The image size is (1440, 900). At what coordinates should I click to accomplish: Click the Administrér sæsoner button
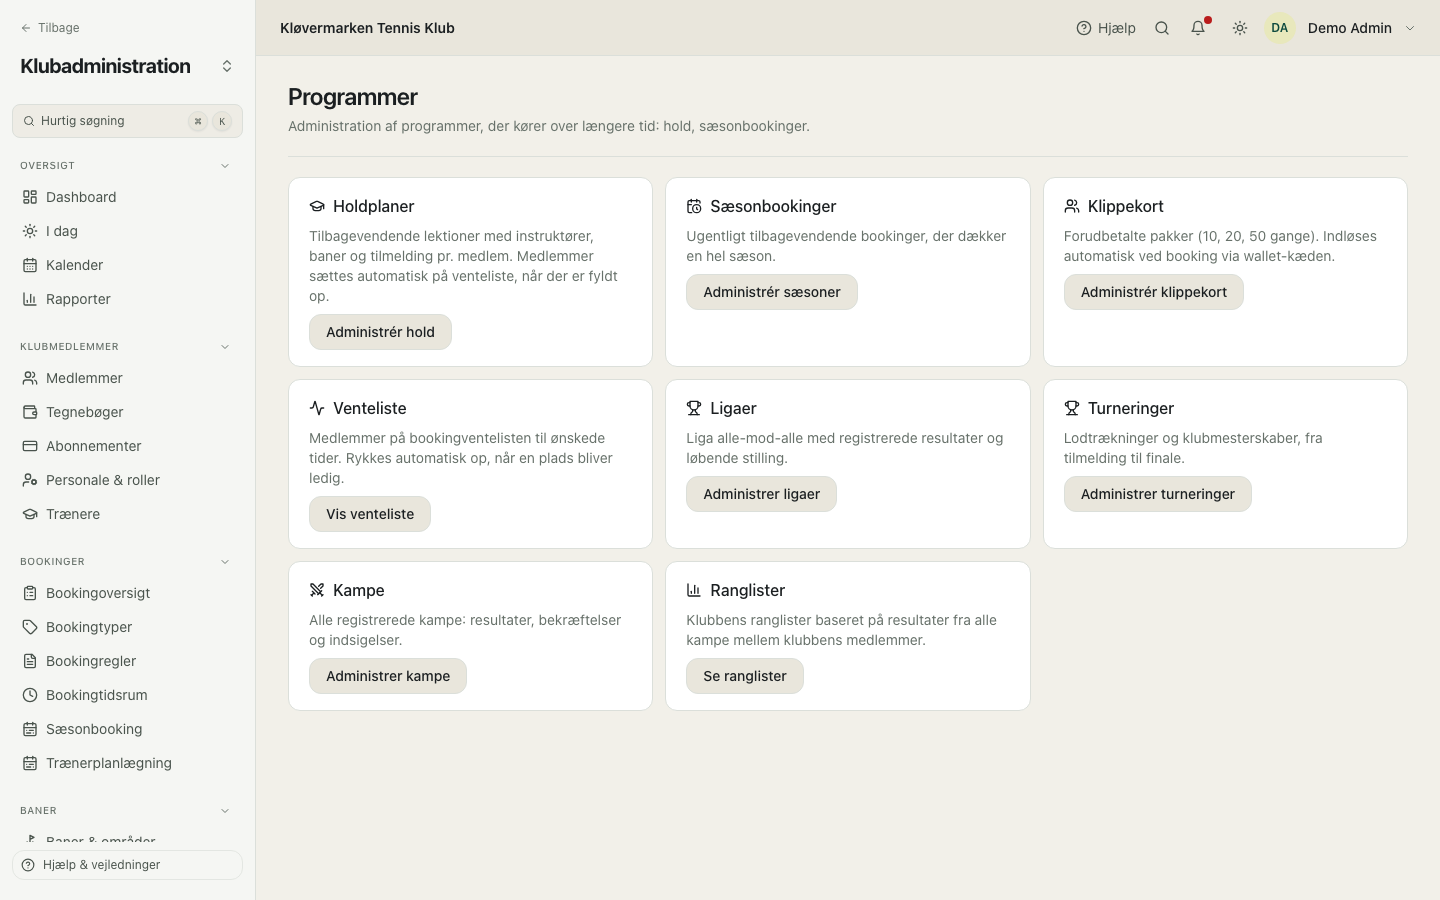(772, 292)
